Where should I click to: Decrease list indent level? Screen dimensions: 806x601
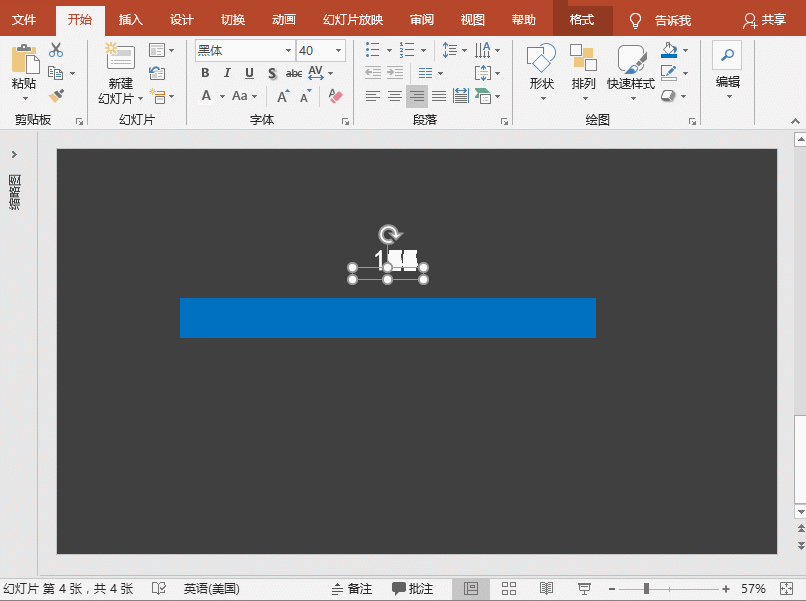373,73
